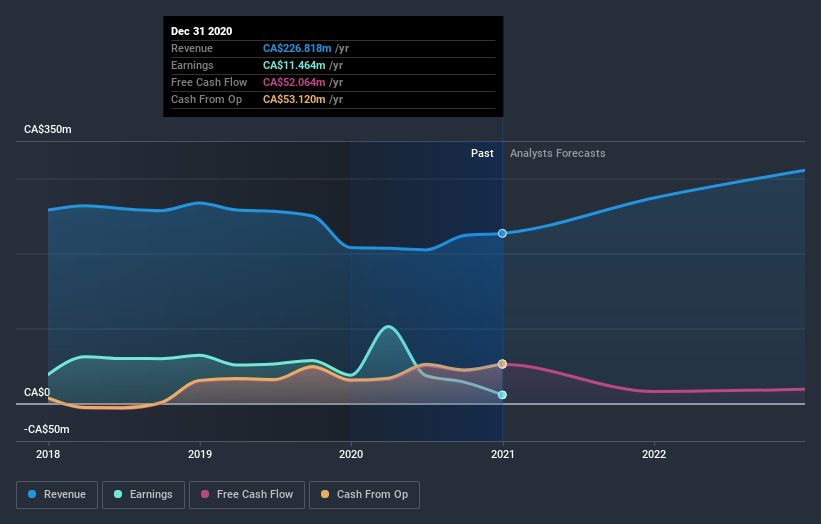Select the 2019 x-axis label
Image resolution: width=821 pixels, height=524 pixels.
pyautogui.click(x=199, y=454)
